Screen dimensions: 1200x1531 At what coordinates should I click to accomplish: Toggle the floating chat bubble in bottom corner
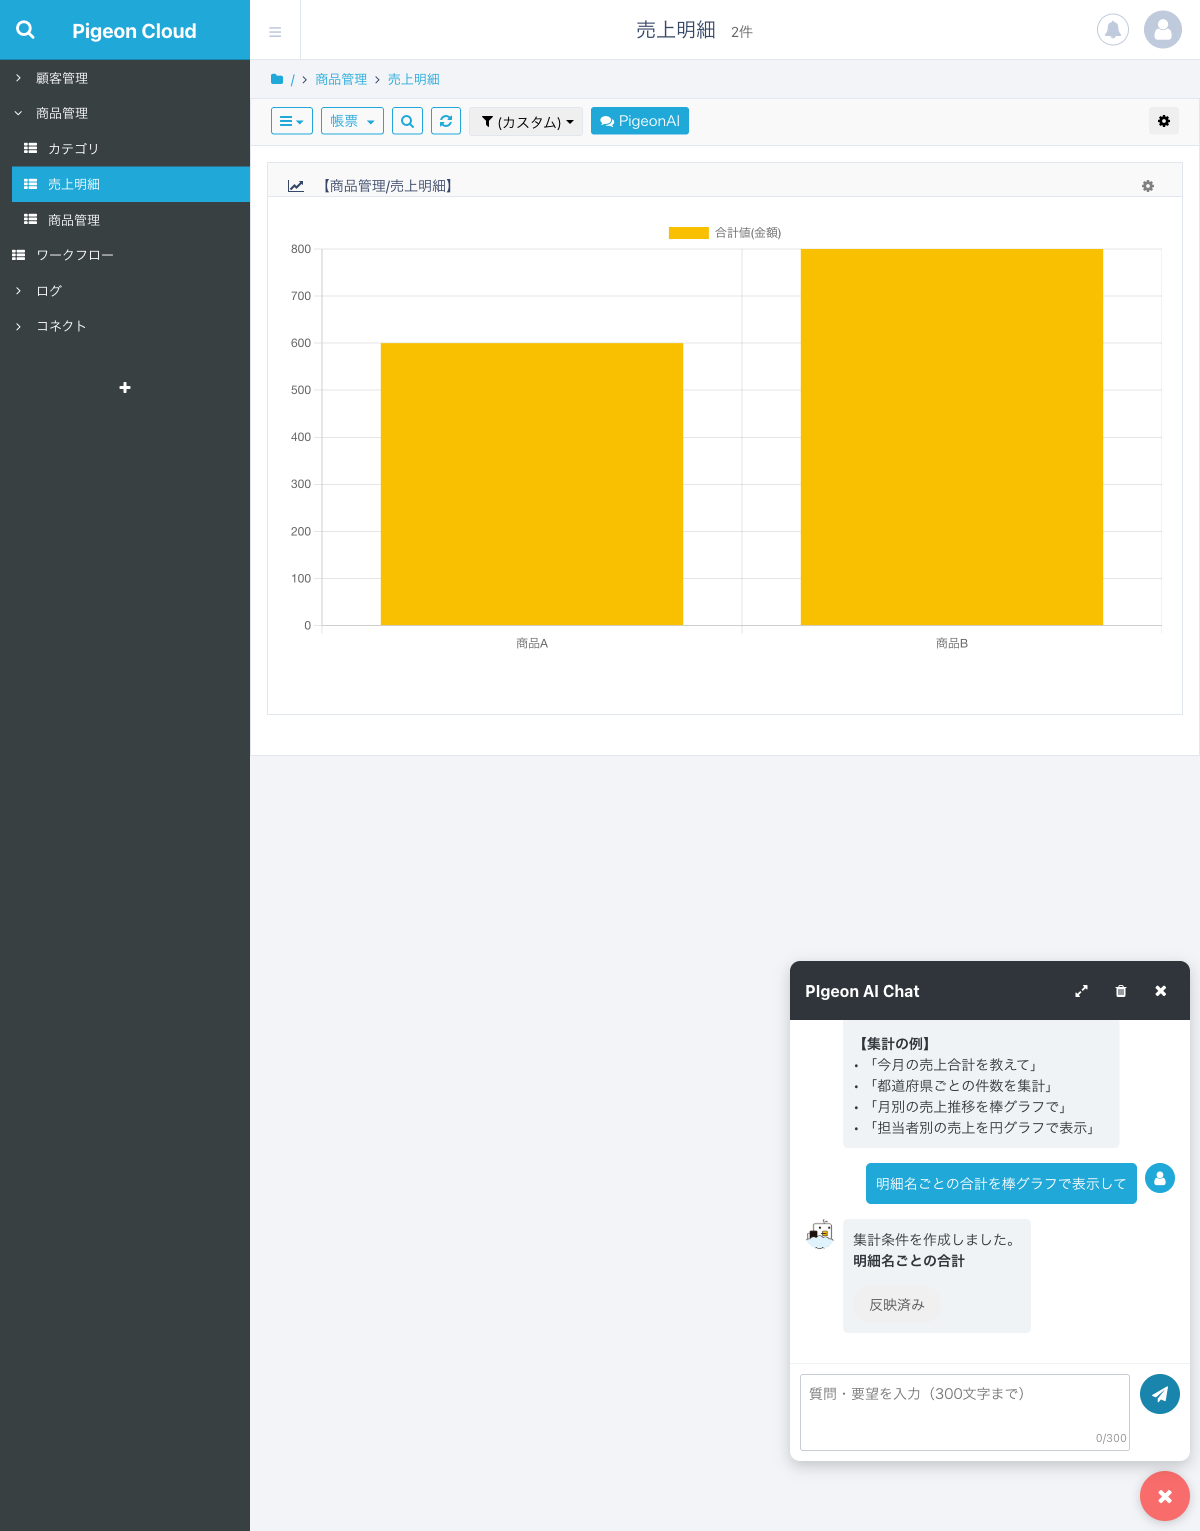coord(1164,1496)
